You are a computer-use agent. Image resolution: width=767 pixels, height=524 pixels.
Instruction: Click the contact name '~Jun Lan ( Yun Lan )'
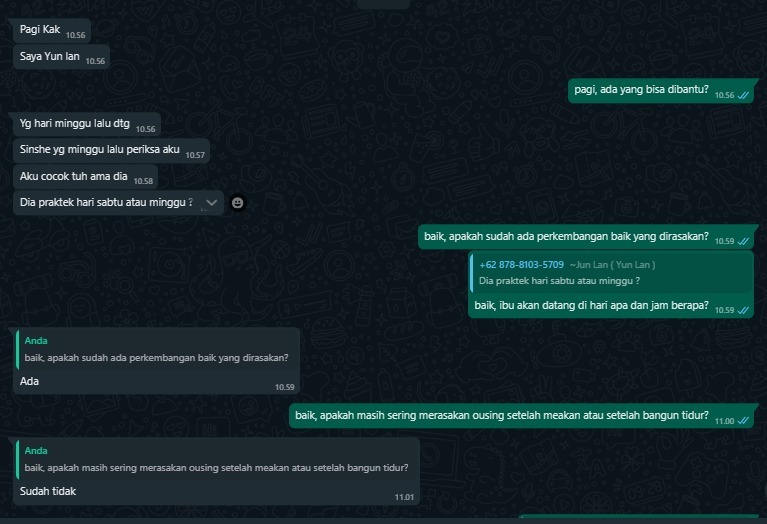[x=612, y=265]
